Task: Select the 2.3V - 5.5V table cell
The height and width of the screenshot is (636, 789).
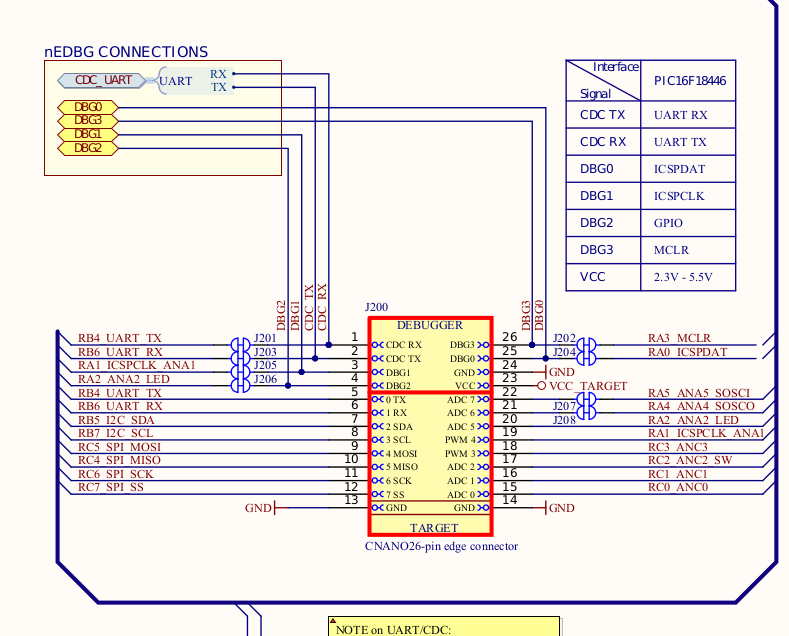Action: tap(688, 277)
